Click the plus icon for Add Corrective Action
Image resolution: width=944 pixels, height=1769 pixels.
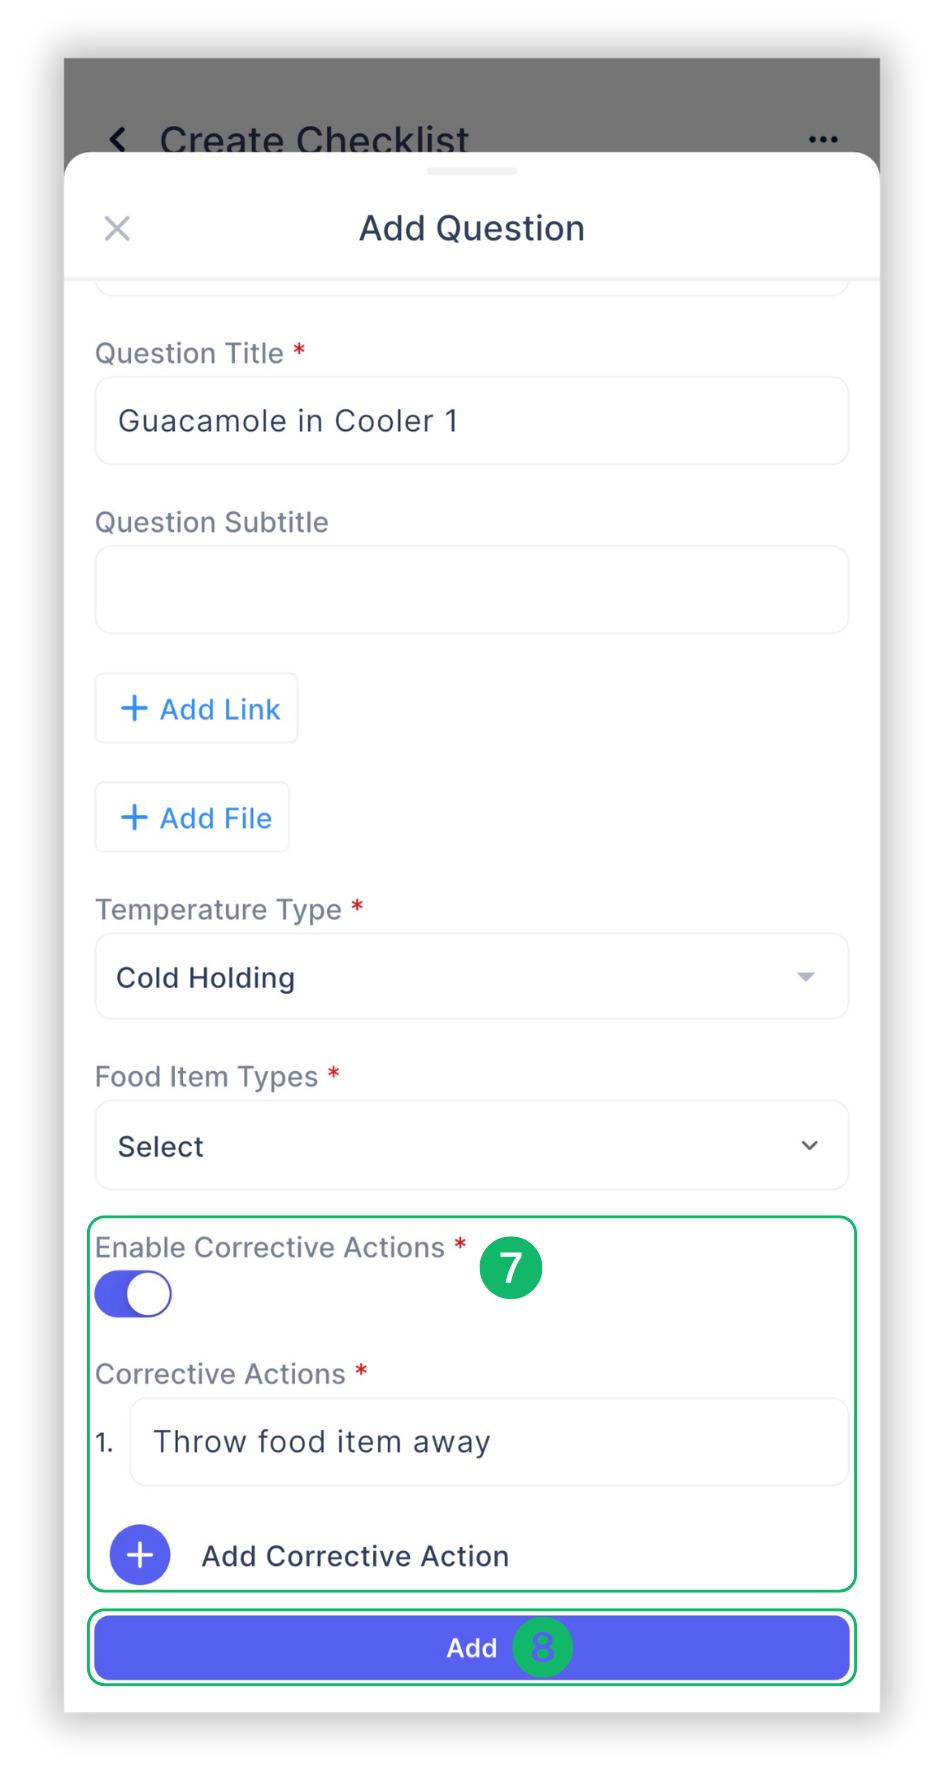139,1555
